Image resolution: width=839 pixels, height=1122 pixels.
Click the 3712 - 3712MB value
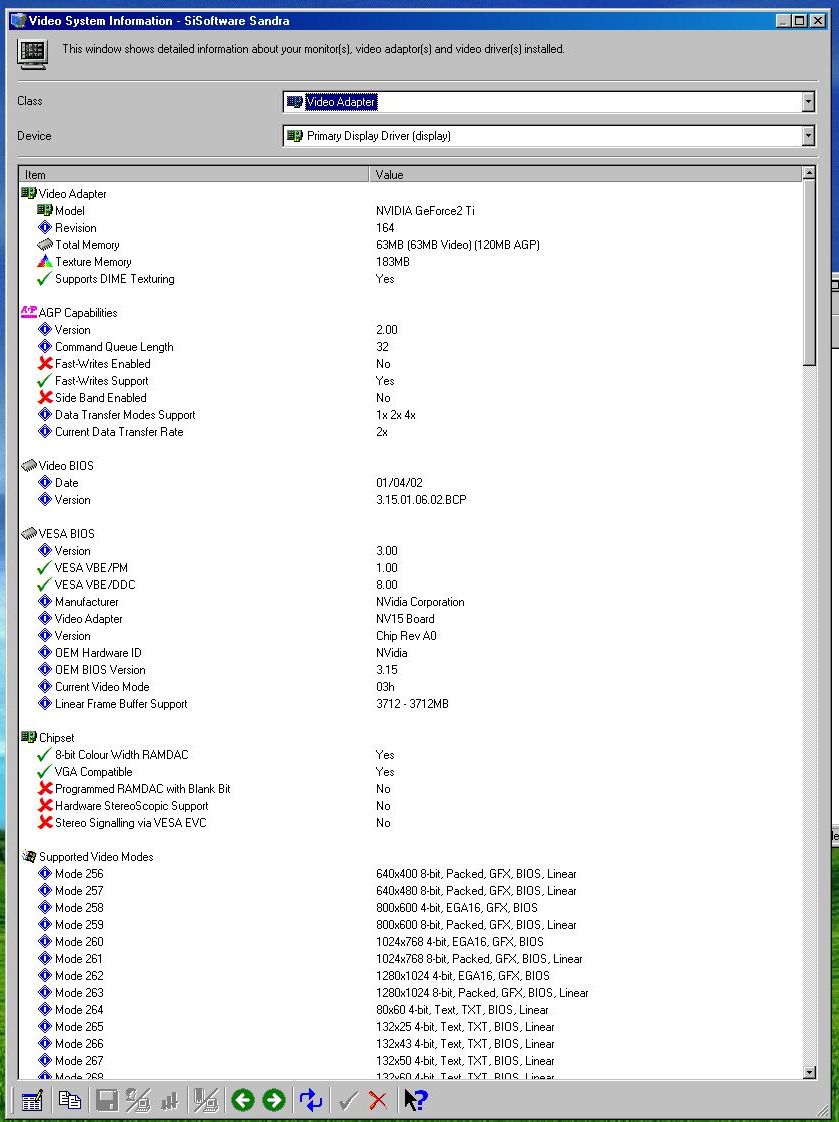click(x=412, y=704)
